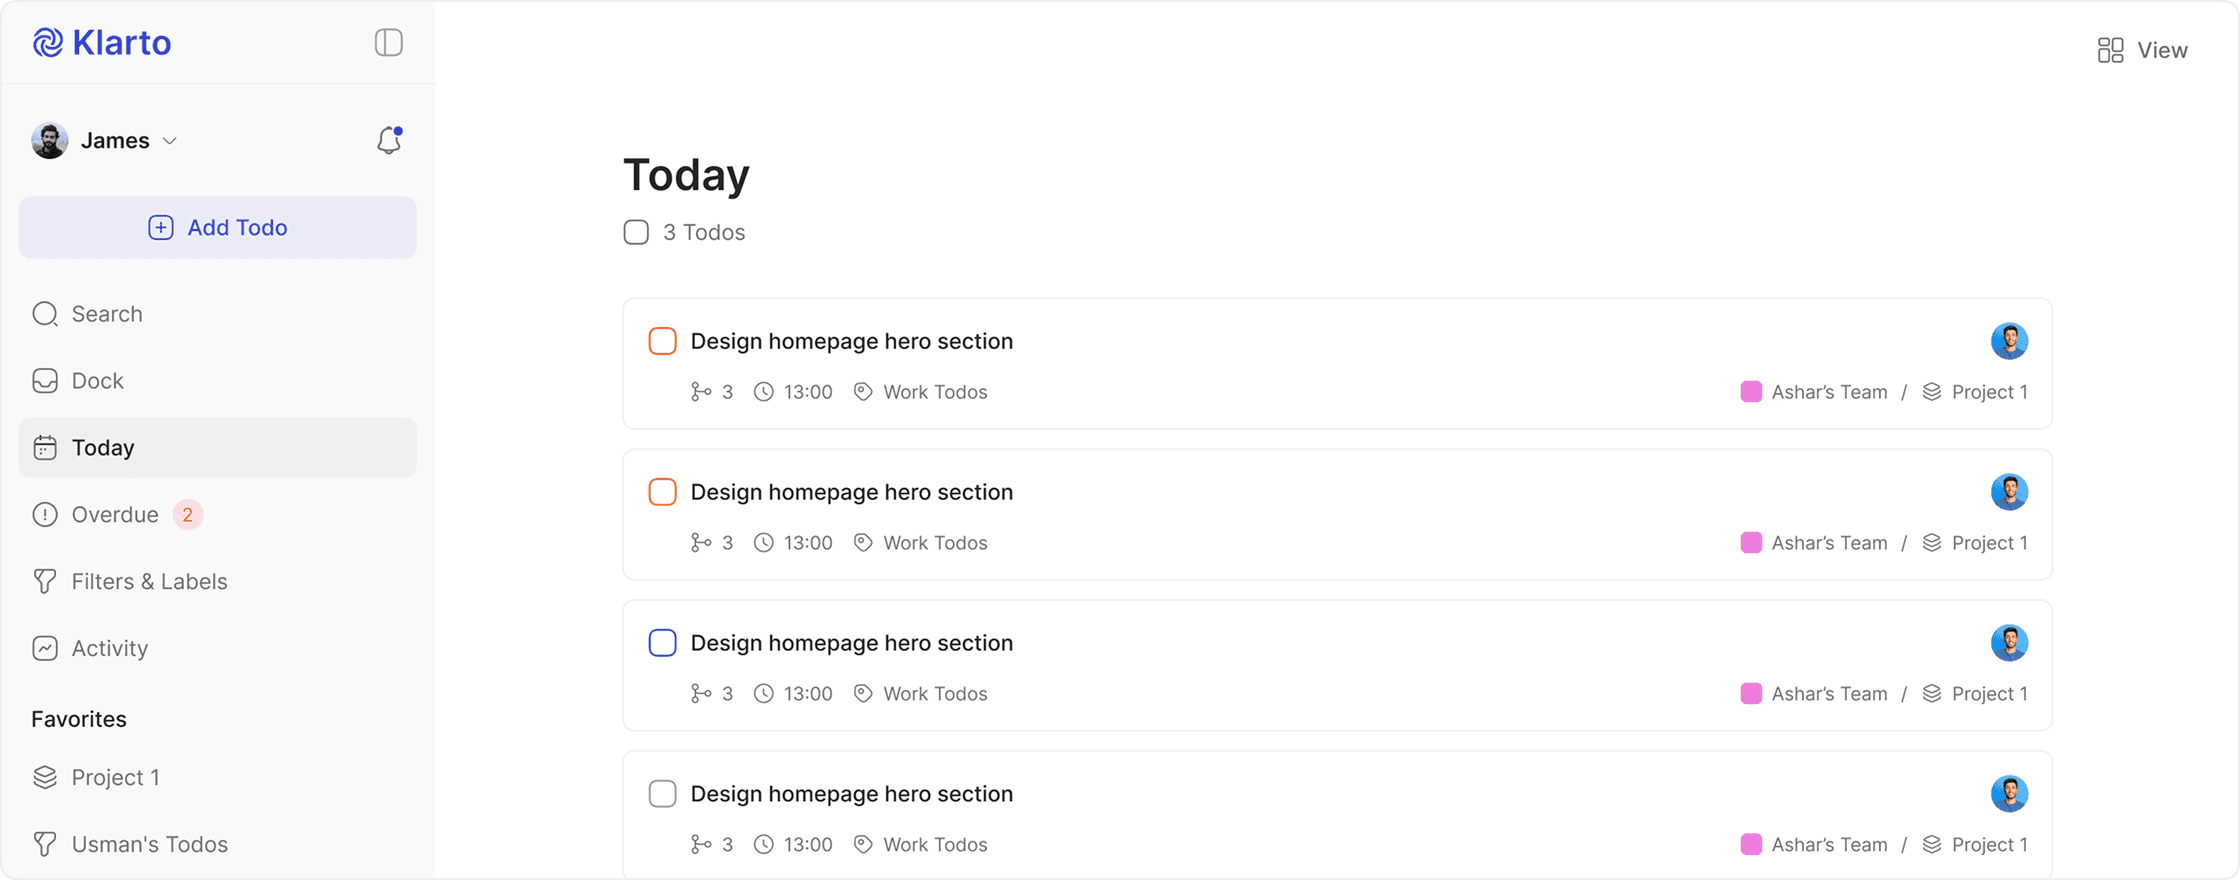Check the first Design homepage hero checkbox

(x=662, y=340)
